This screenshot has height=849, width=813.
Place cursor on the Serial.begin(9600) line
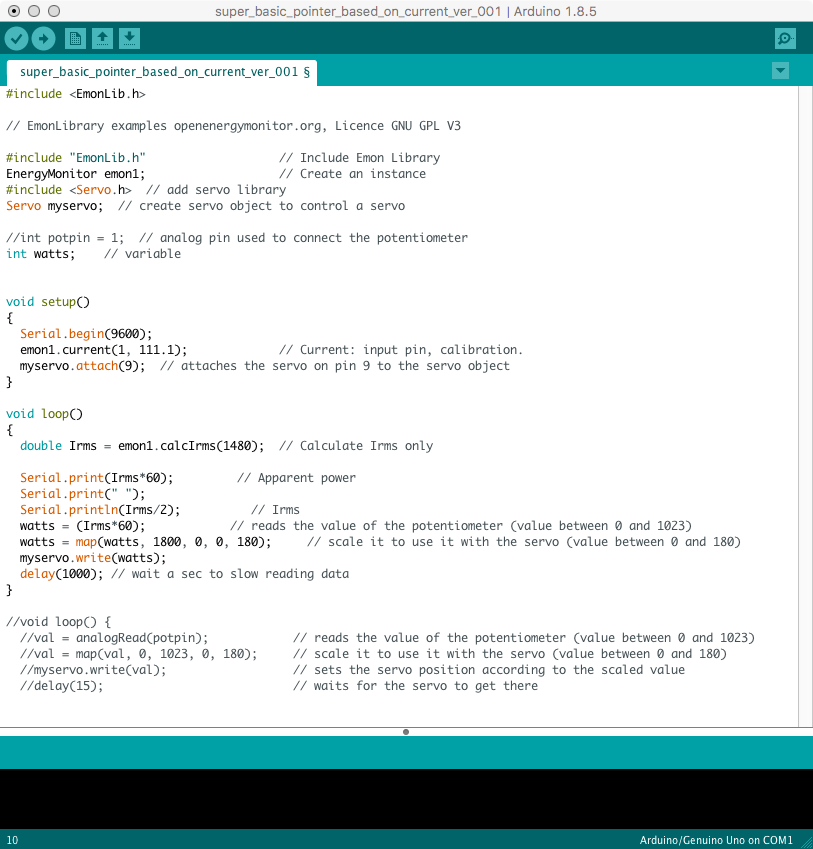(86, 334)
